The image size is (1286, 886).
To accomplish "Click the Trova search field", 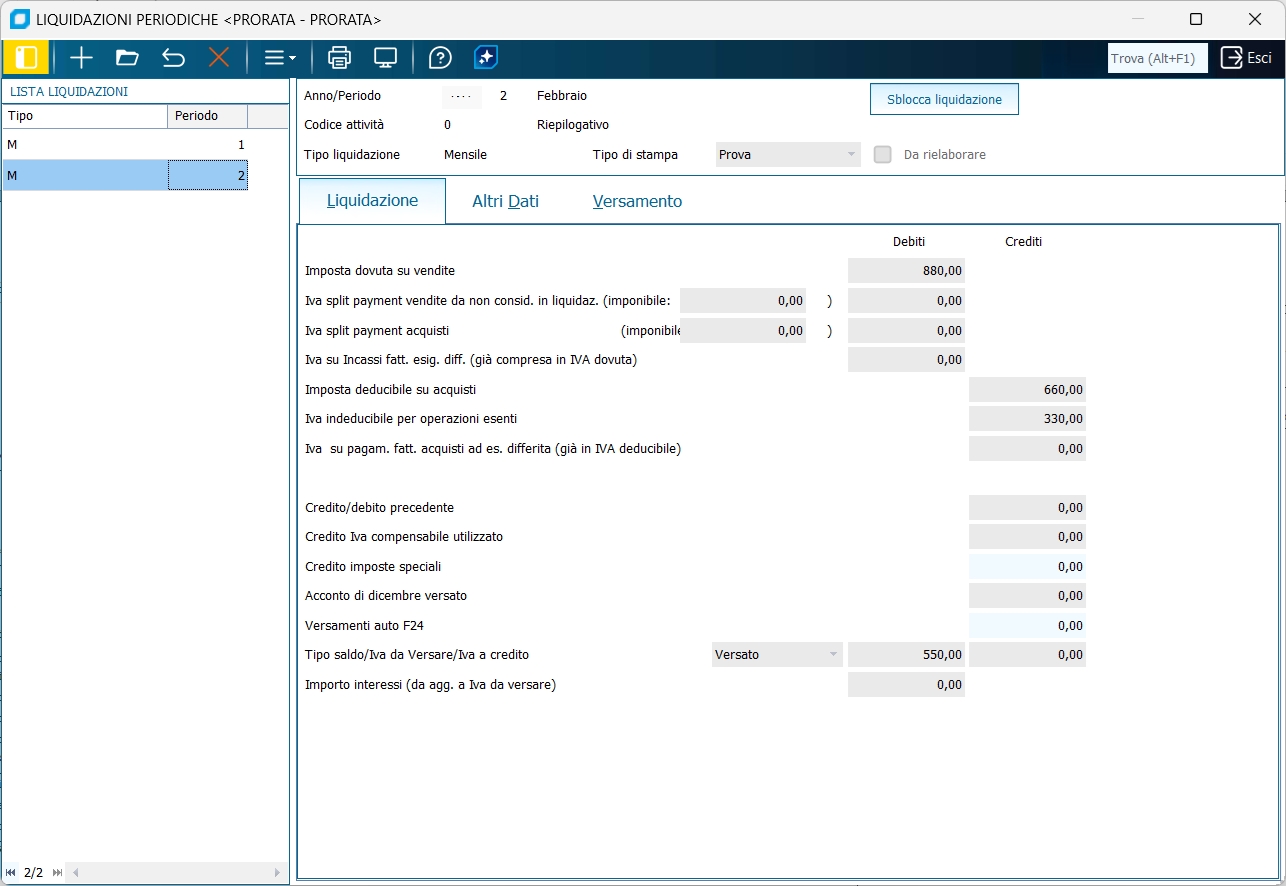I will (x=1157, y=58).
